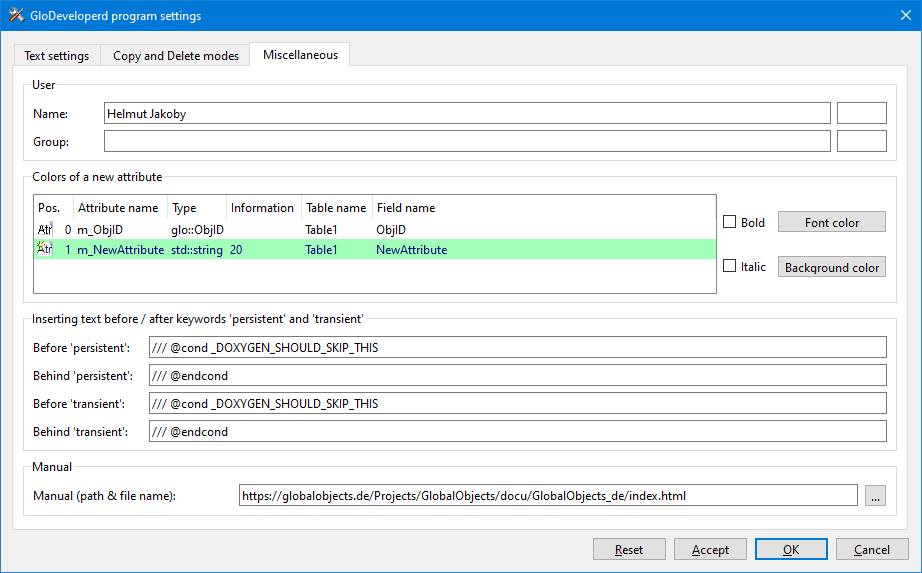Image resolution: width=922 pixels, height=573 pixels.
Task: Switch to the Text settings tab
Action: click(x=56, y=55)
